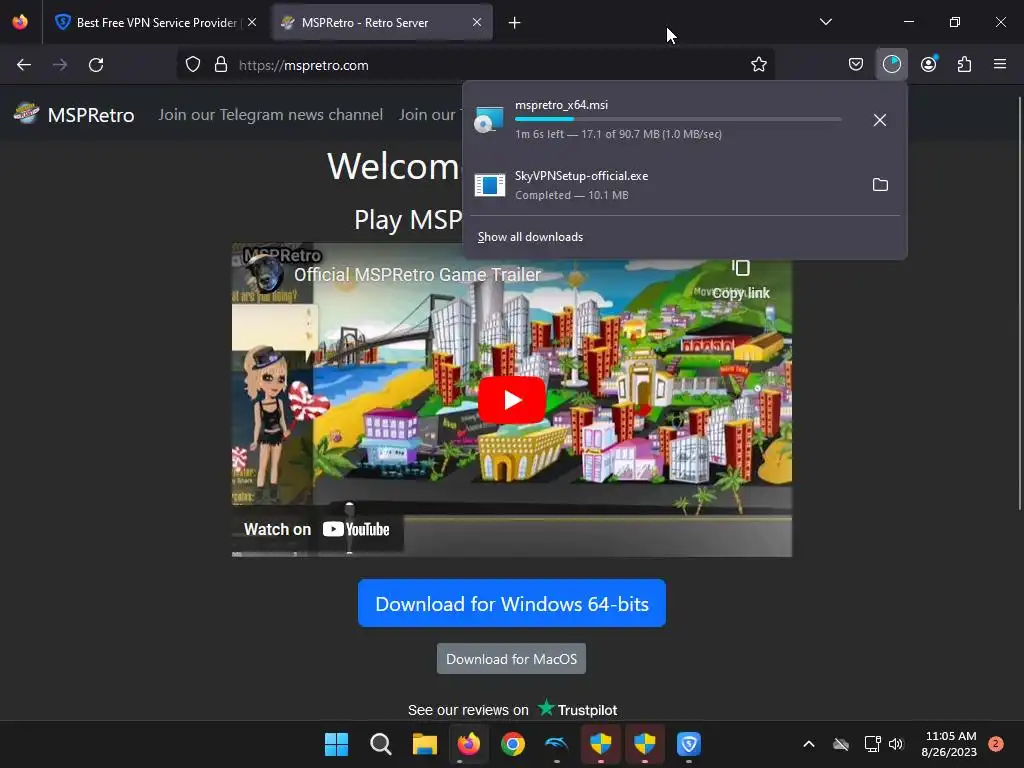This screenshot has height=768, width=1024.
Task: Close the Best Free VPN Service Provider tab
Action: 252,22
